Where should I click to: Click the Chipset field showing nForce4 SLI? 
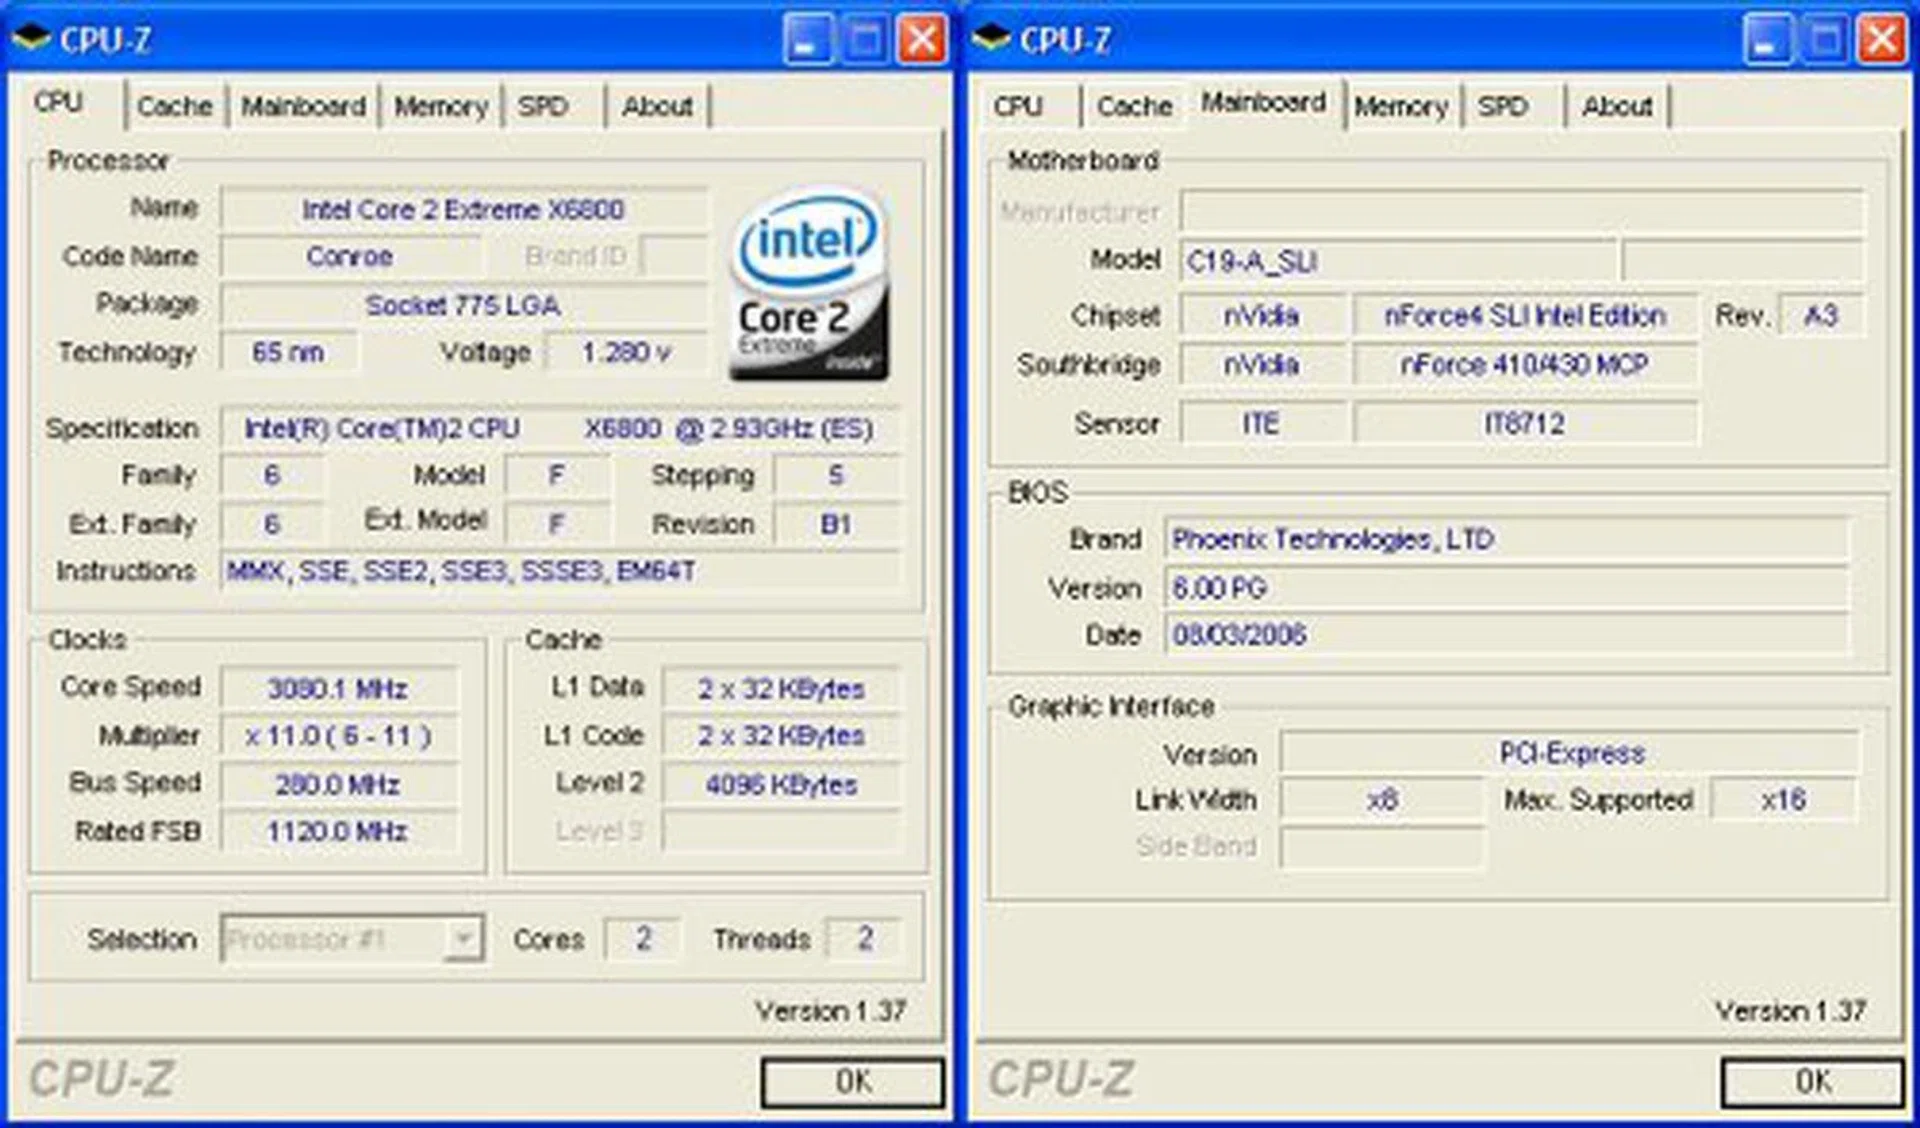[1525, 315]
